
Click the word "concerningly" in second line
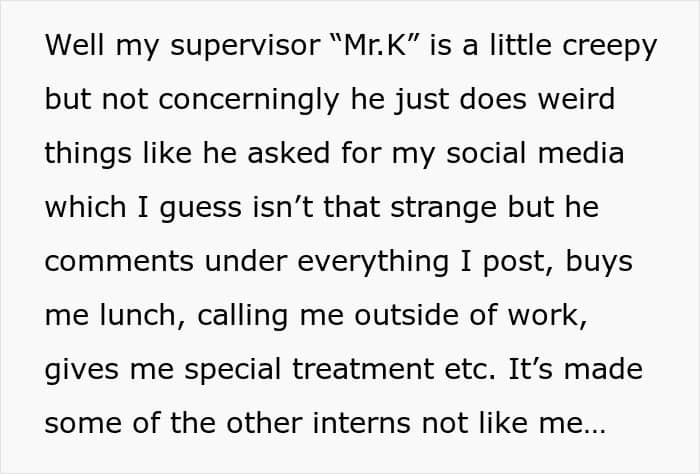click(x=249, y=99)
